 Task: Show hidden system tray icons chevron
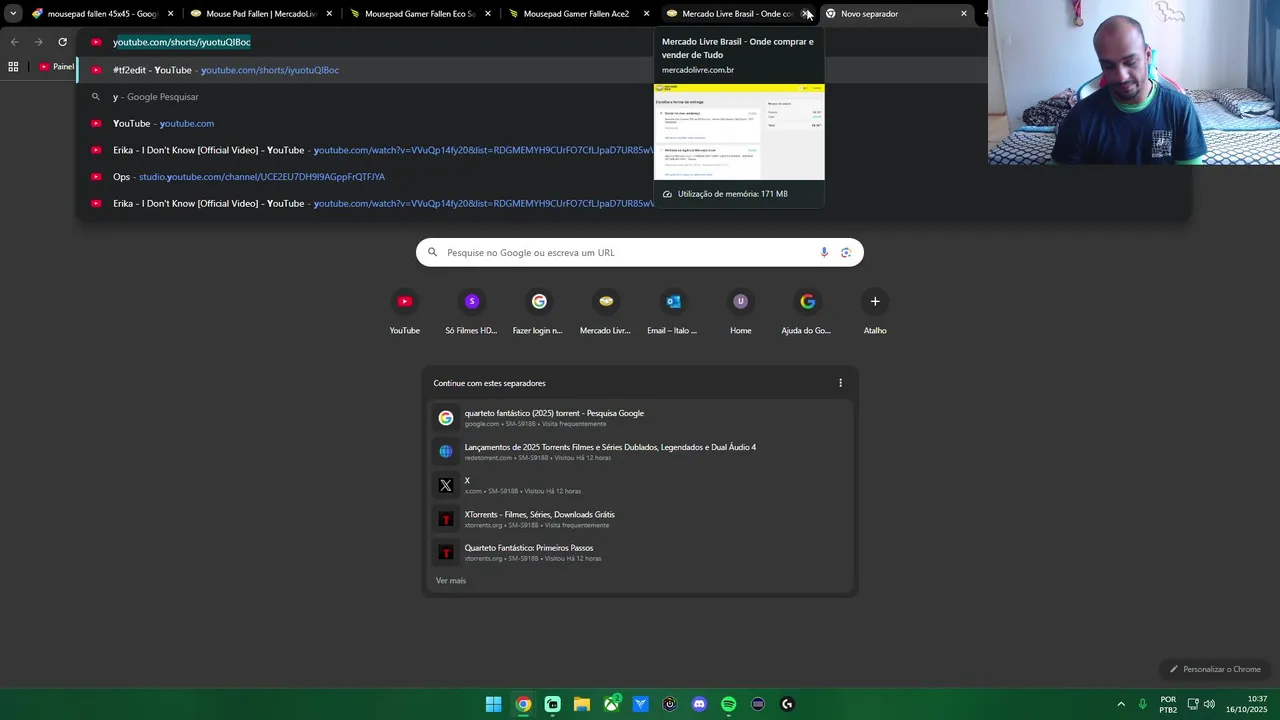1121,704
